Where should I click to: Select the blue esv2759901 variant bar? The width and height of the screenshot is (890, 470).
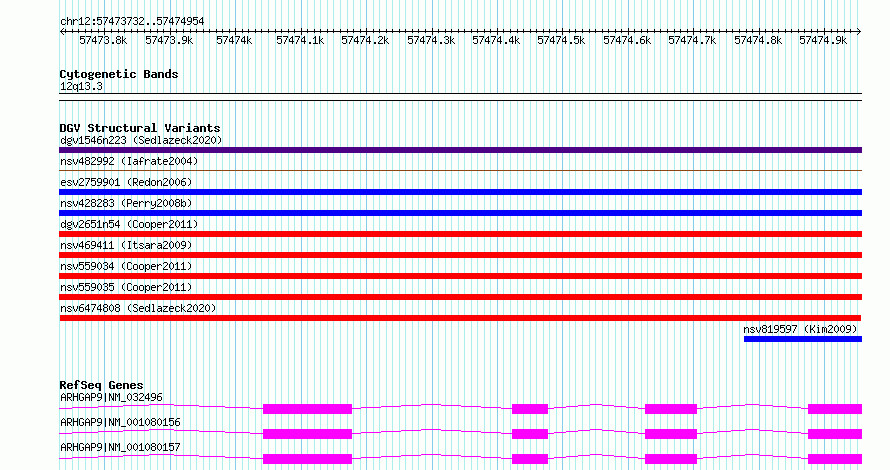click(x=460, y=192)
